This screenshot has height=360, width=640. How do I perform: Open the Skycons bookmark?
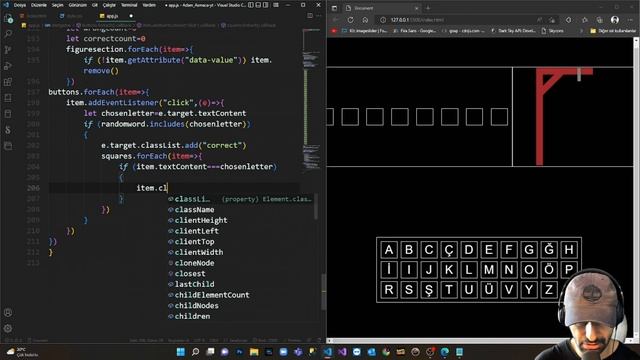click(x=552, y=31)
